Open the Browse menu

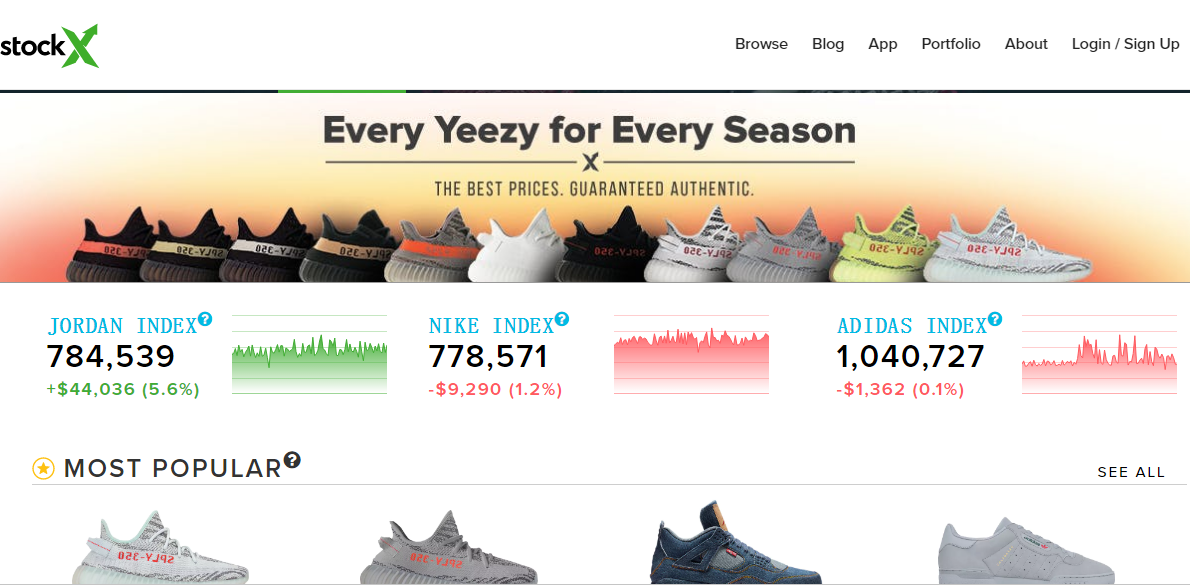(x=761, y=44)
